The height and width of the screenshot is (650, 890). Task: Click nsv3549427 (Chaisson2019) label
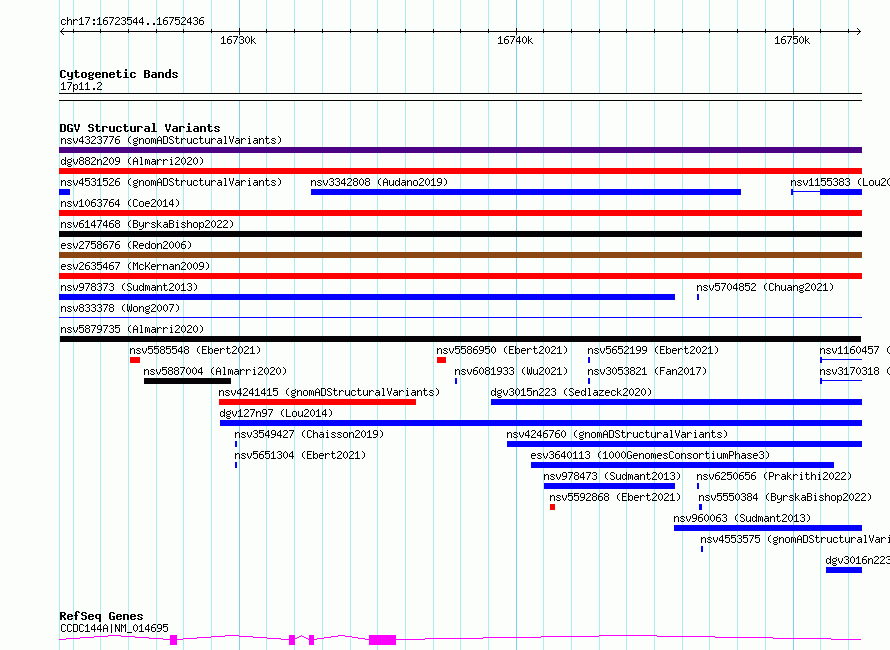pos(309,434)
